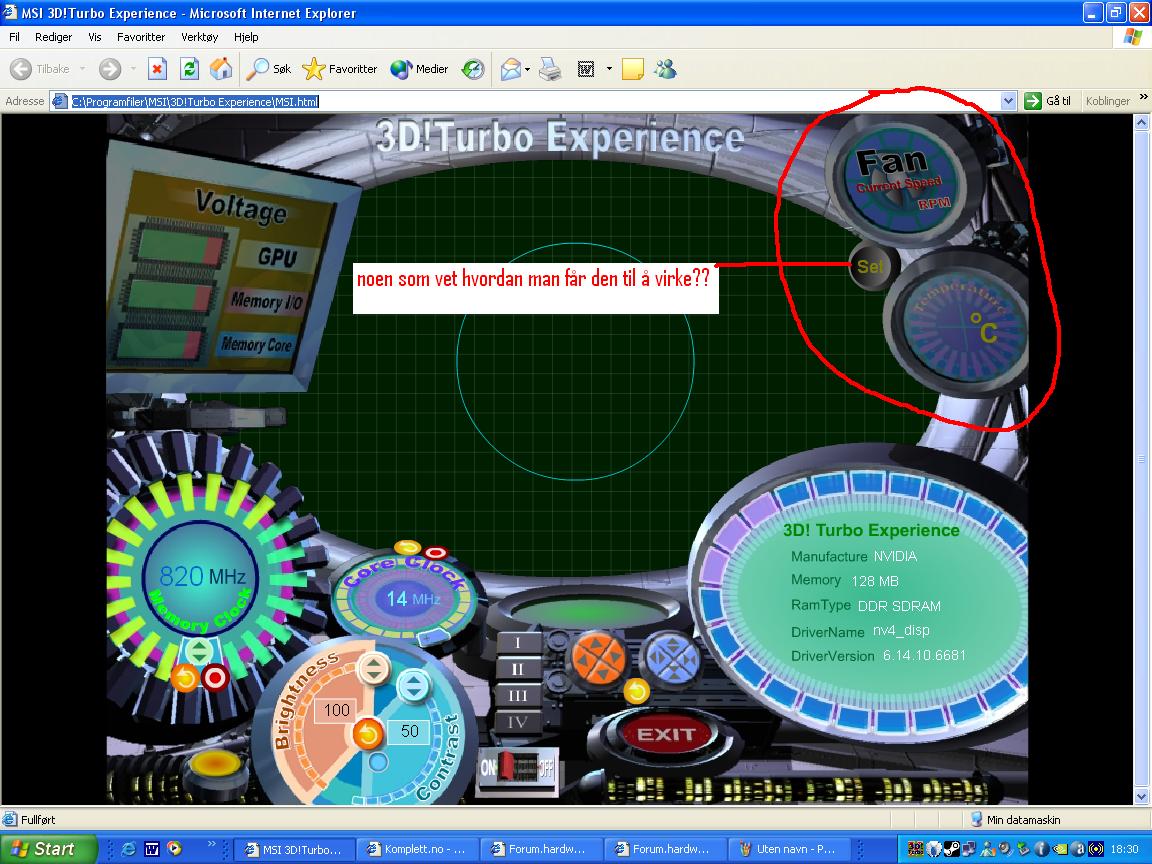Open the Hjelp menu

(246, 37)
